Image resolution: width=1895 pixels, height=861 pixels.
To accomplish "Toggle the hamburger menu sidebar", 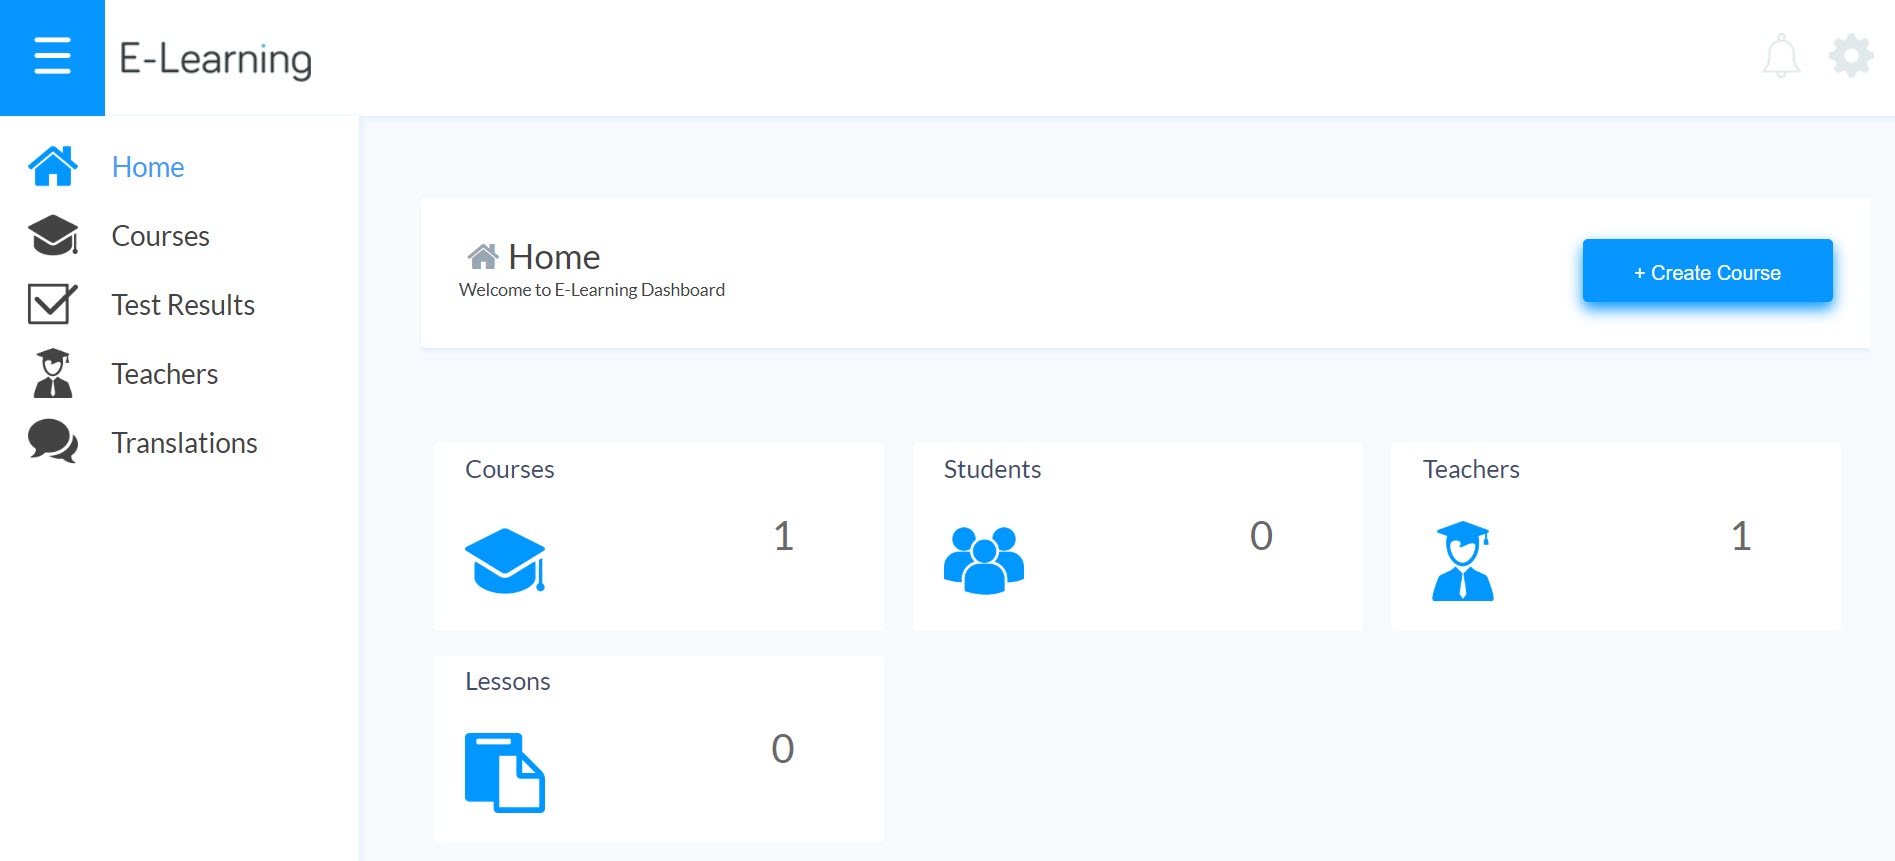I will (x=52, y=57).
